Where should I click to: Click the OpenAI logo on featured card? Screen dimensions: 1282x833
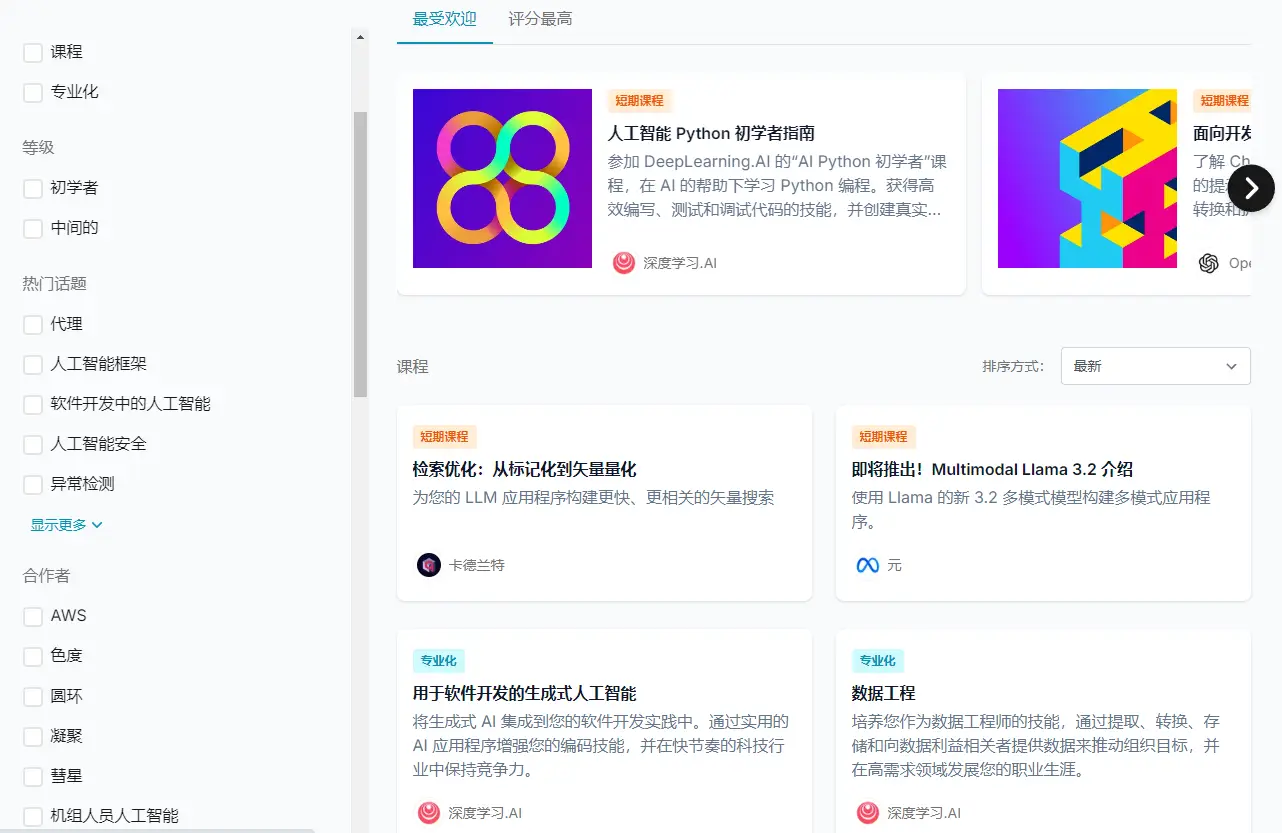1209,263
